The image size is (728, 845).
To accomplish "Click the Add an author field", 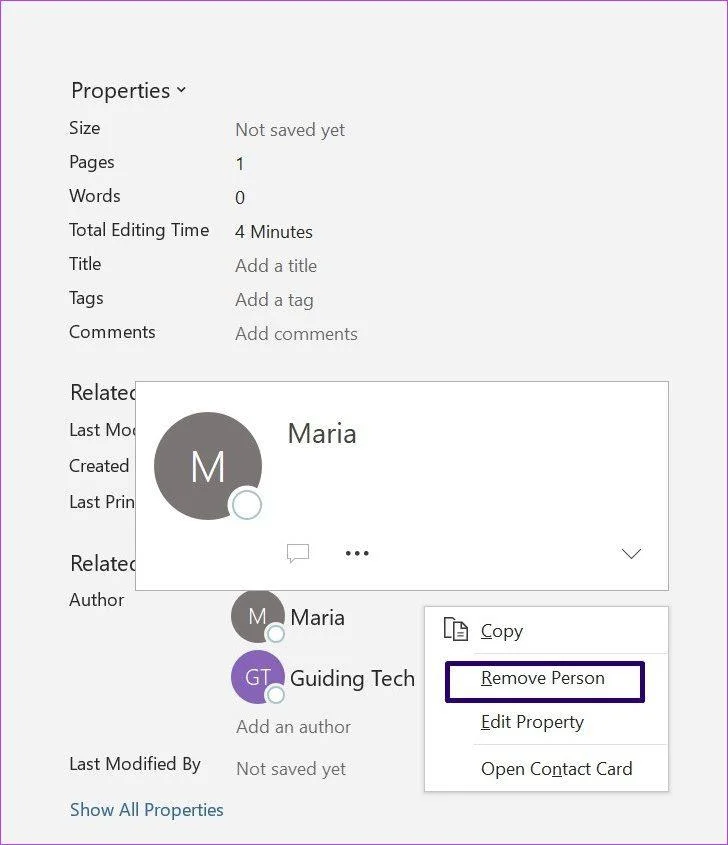I will coord(293,726).
